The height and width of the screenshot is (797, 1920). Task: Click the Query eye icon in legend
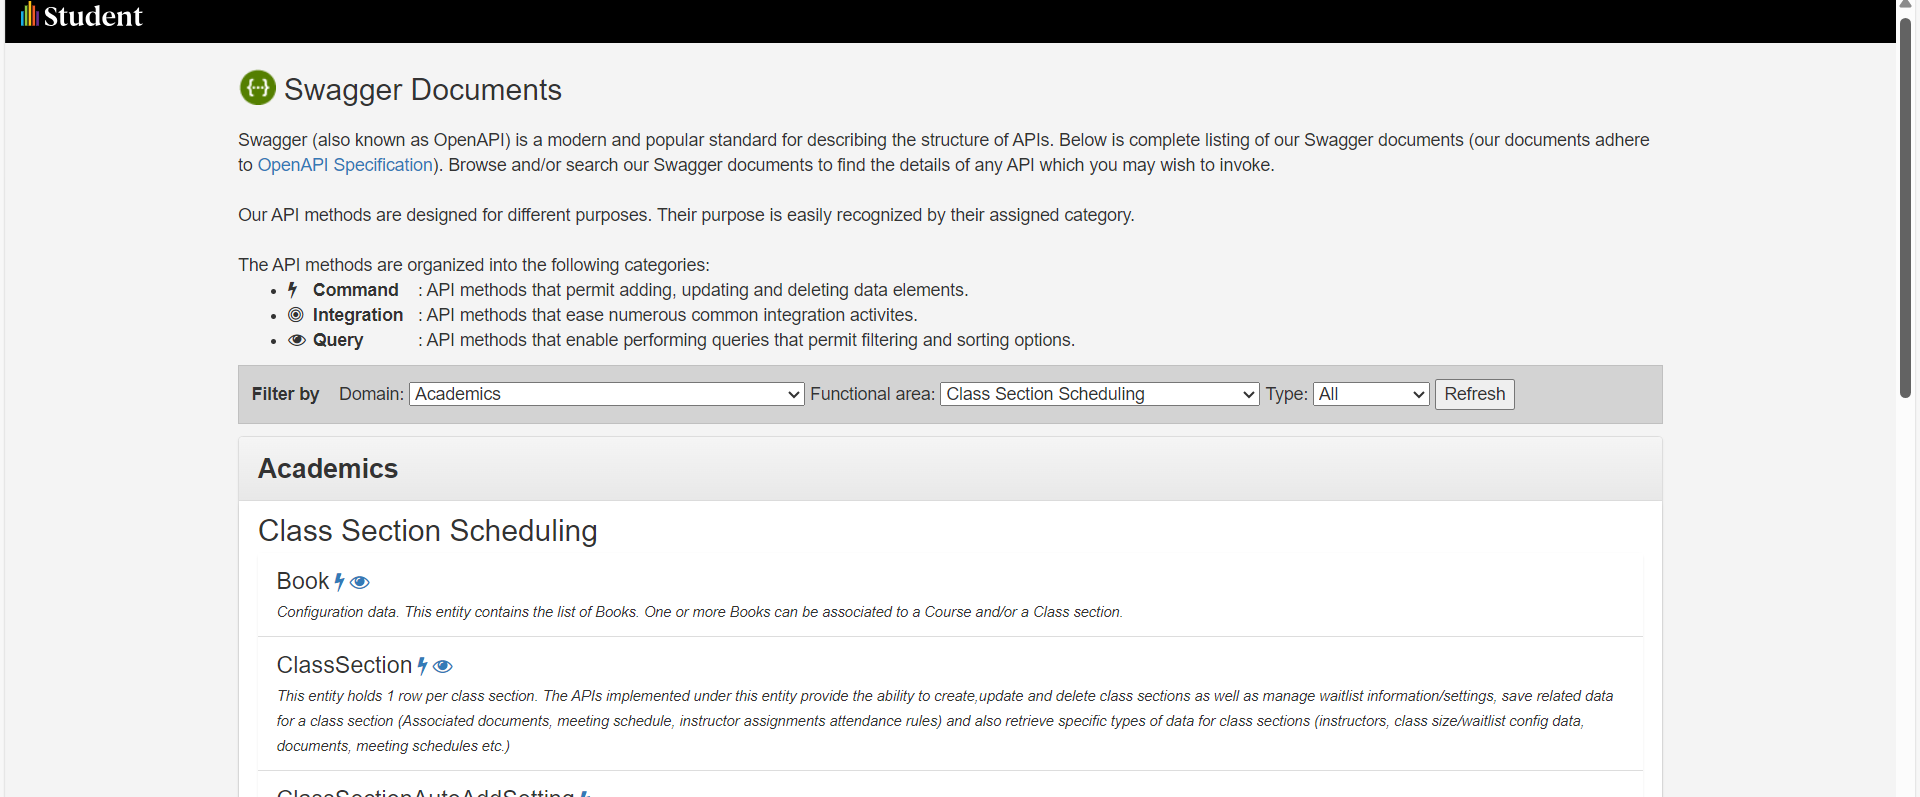tap(297, 340)
